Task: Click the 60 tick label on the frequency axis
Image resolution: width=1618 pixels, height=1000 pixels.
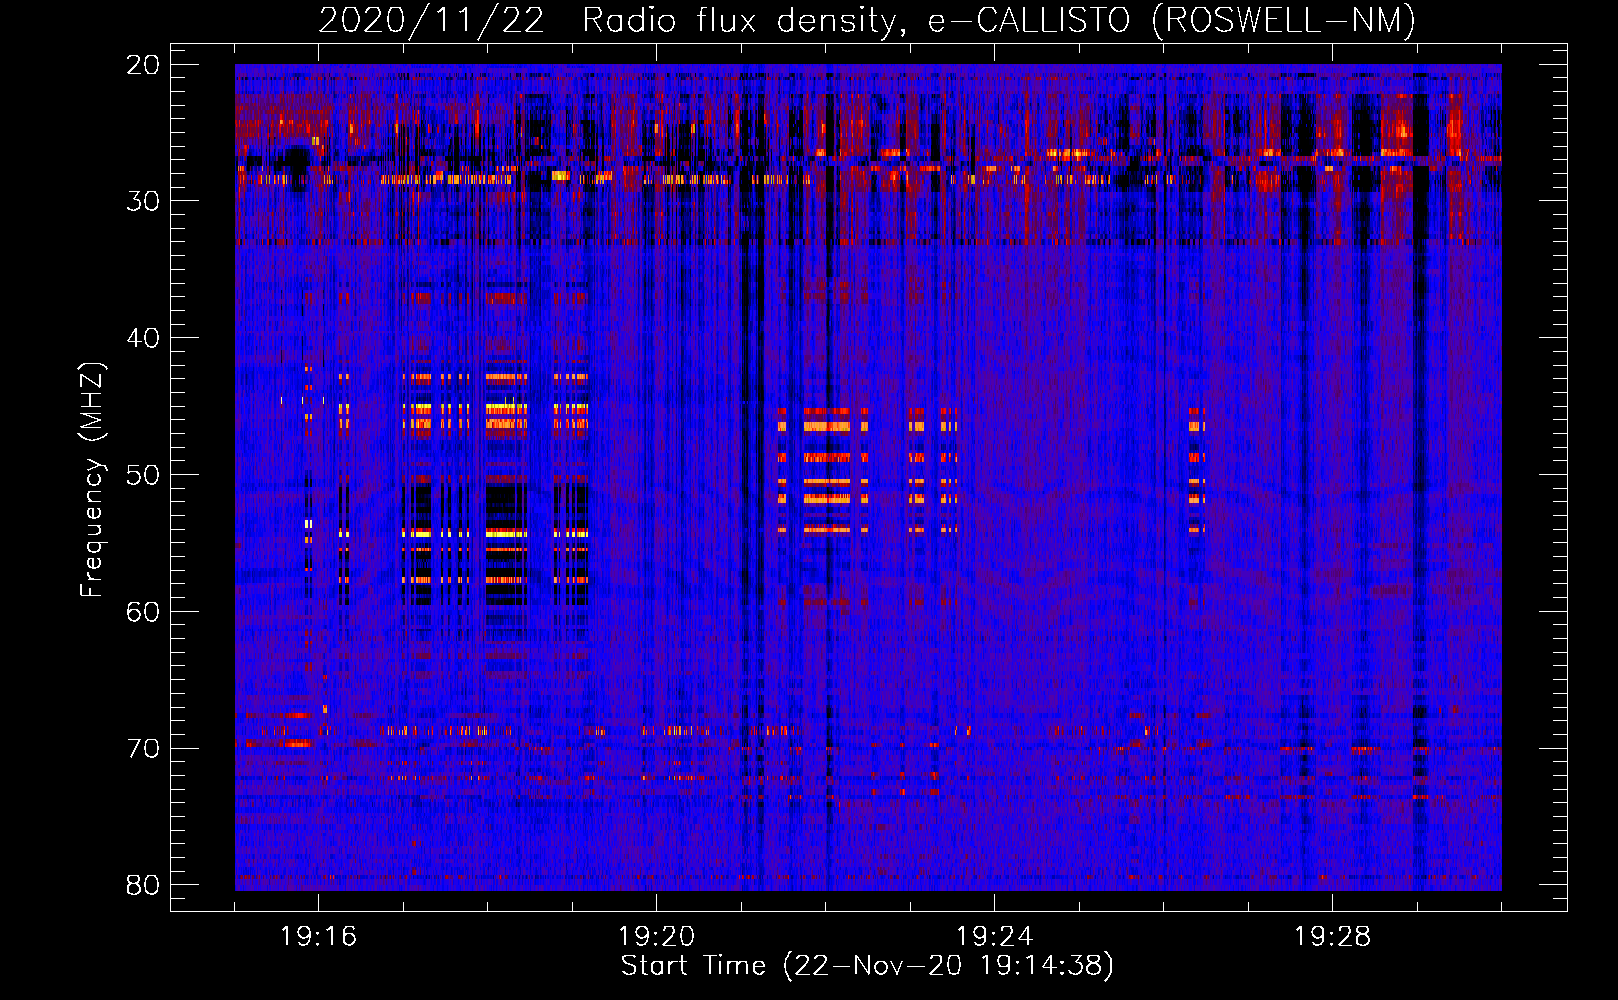Action: point(144,612)
